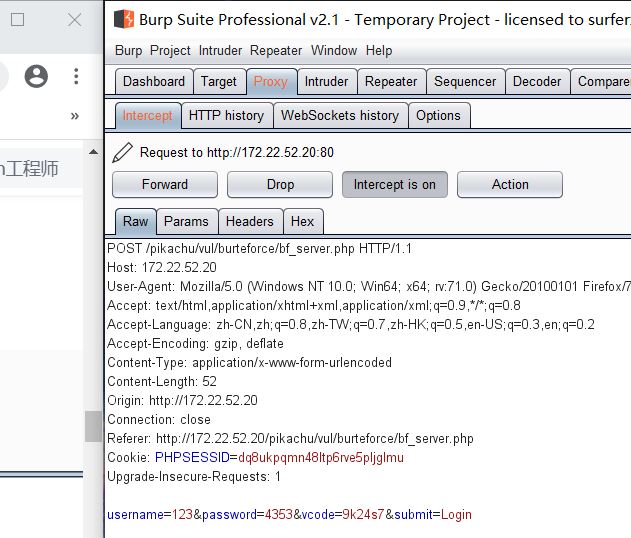Open the browser three-dot menu

click(x=76, y=76)
